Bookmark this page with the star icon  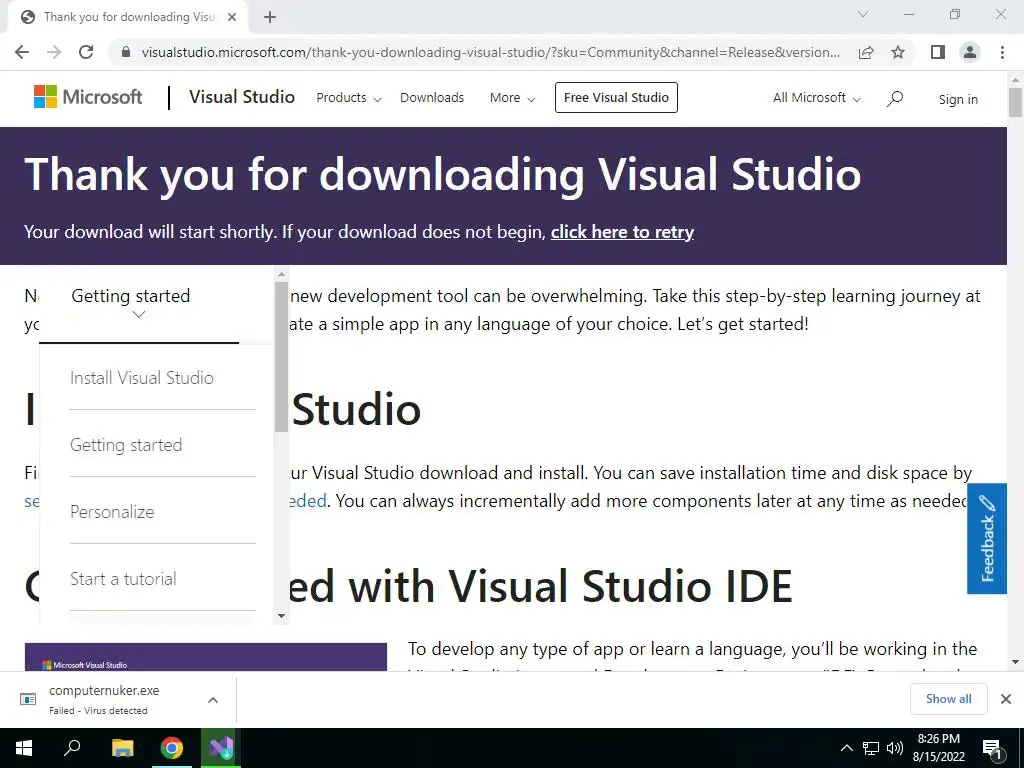point(898,52)
